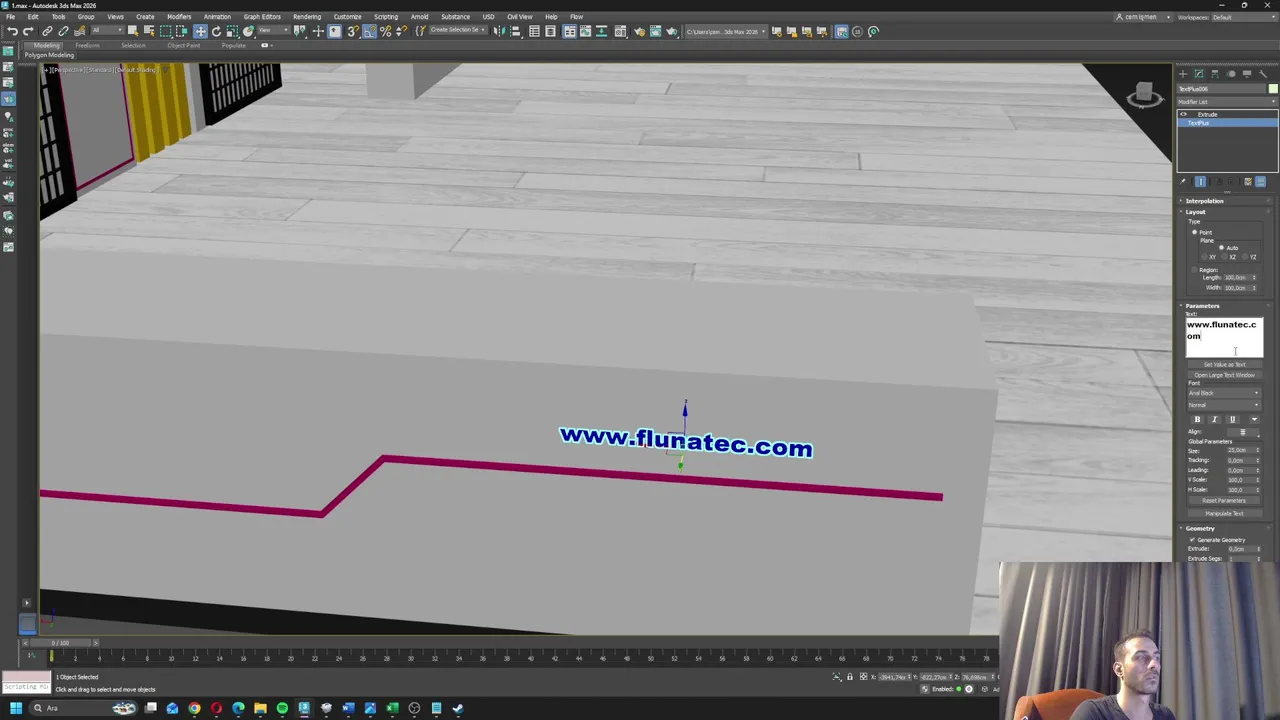
Task: Pick Rectangular Selection Region tool
Action: [166, 31]
